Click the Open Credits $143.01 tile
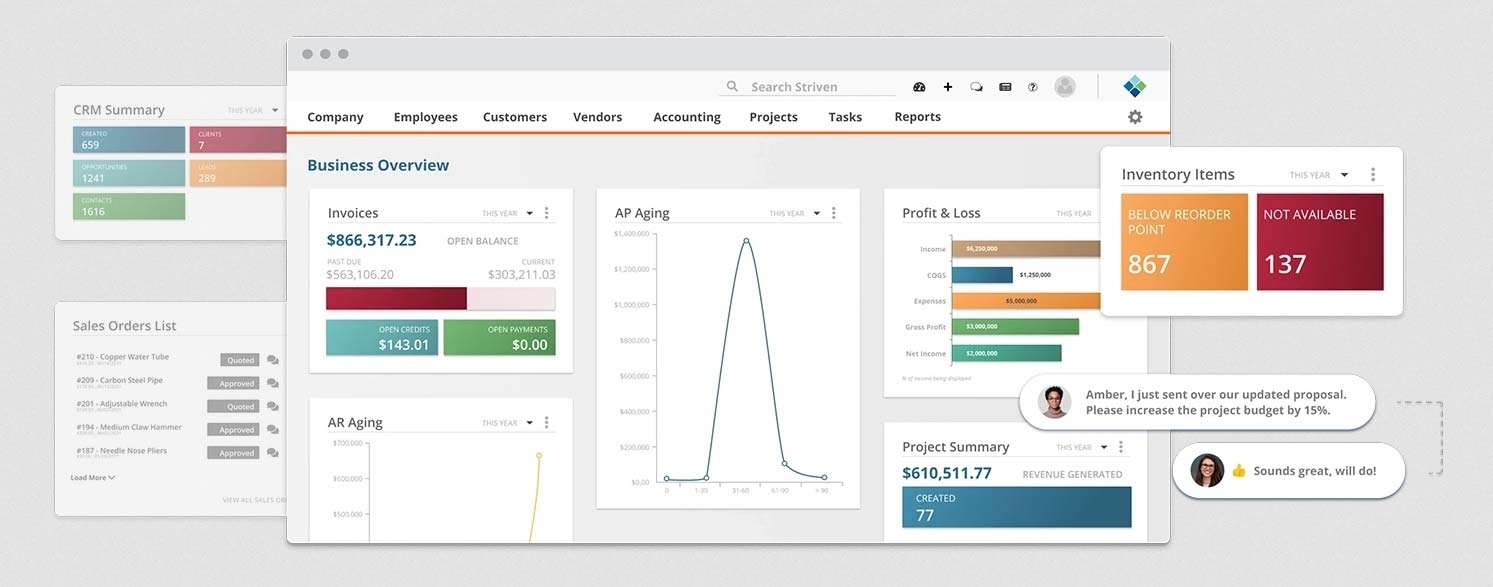 pyautogui.click(x=382, y=338)
